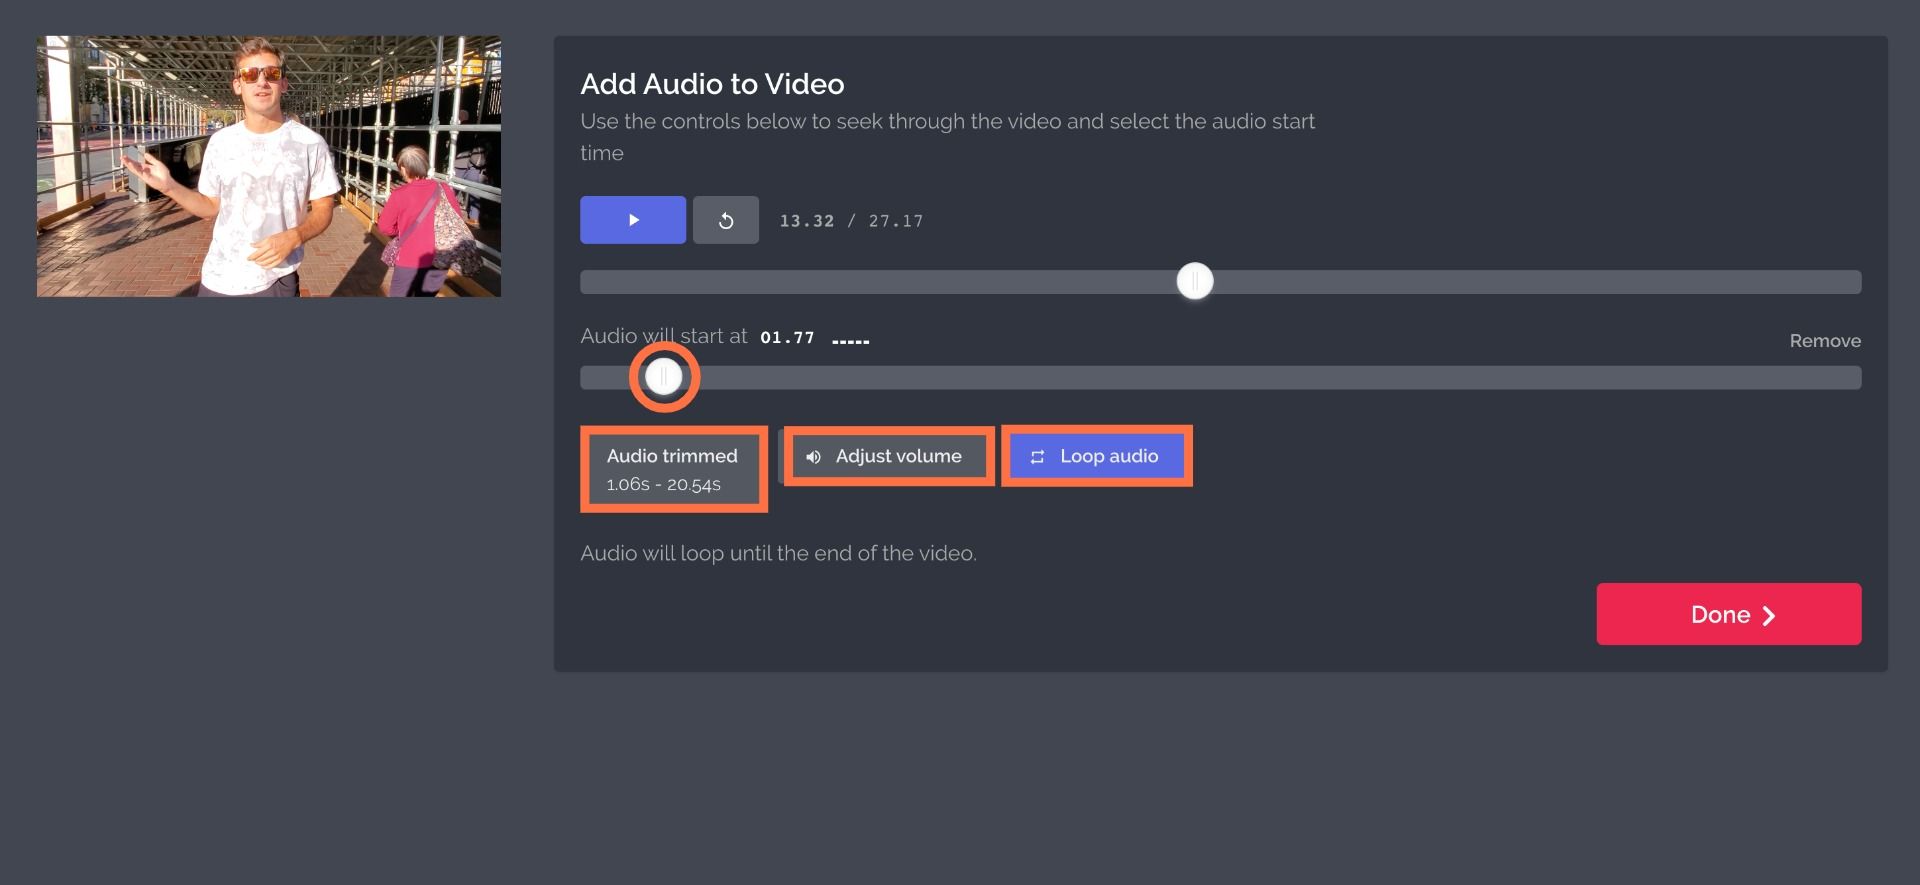
Task: Remove the added audio track
Action: 1824,341
